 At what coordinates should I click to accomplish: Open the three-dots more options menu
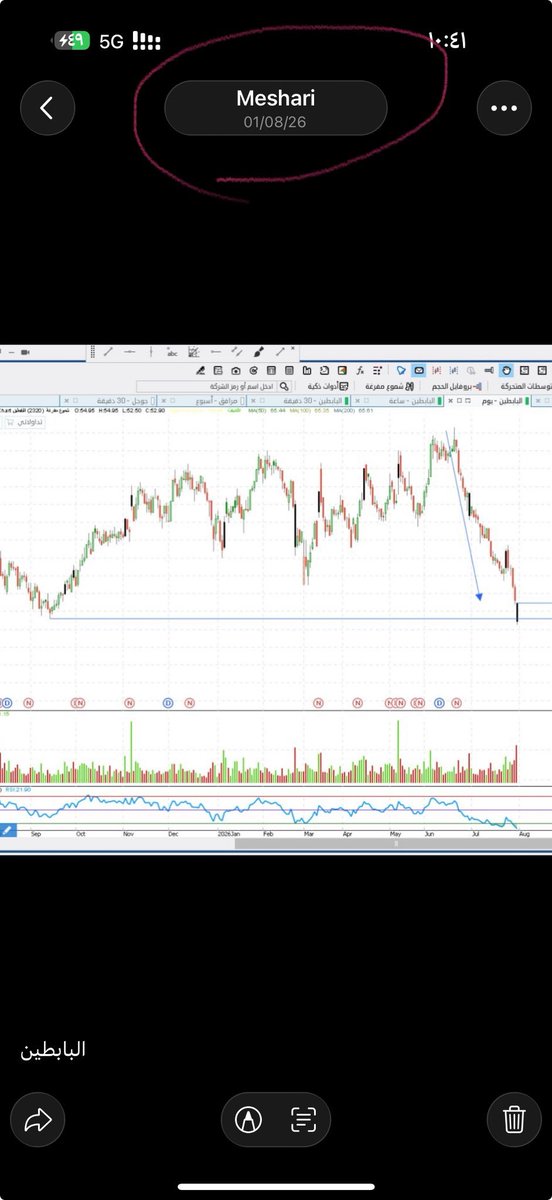pyautogui.click(x=503, y=108)
